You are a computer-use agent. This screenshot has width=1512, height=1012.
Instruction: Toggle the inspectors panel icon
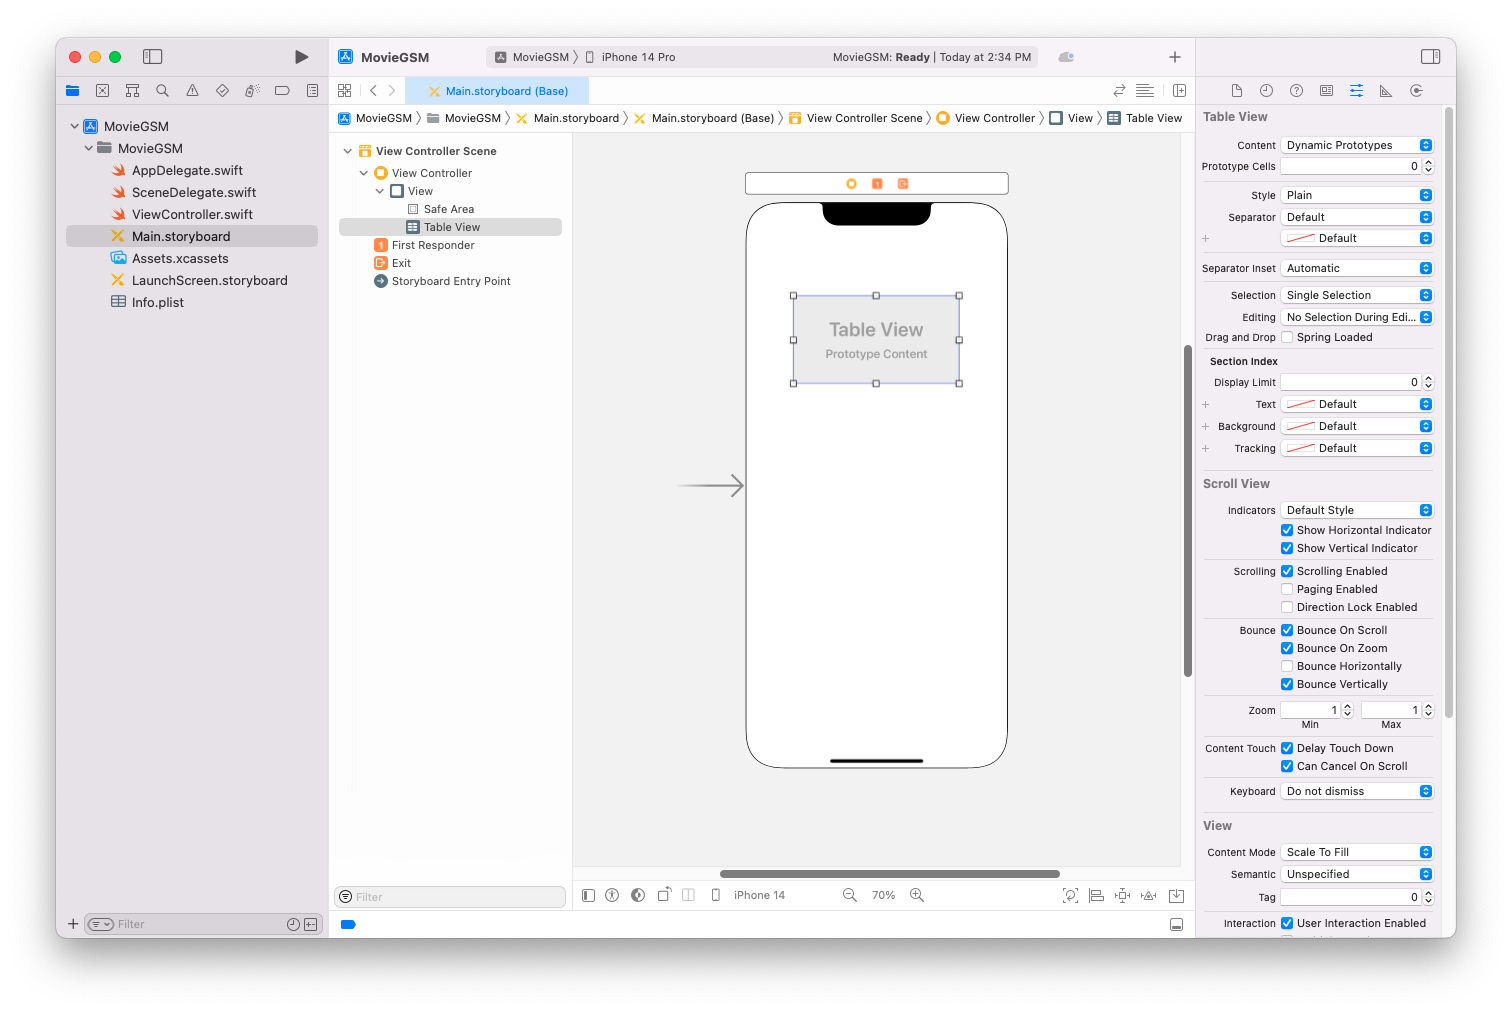[x=1431, y=57]
